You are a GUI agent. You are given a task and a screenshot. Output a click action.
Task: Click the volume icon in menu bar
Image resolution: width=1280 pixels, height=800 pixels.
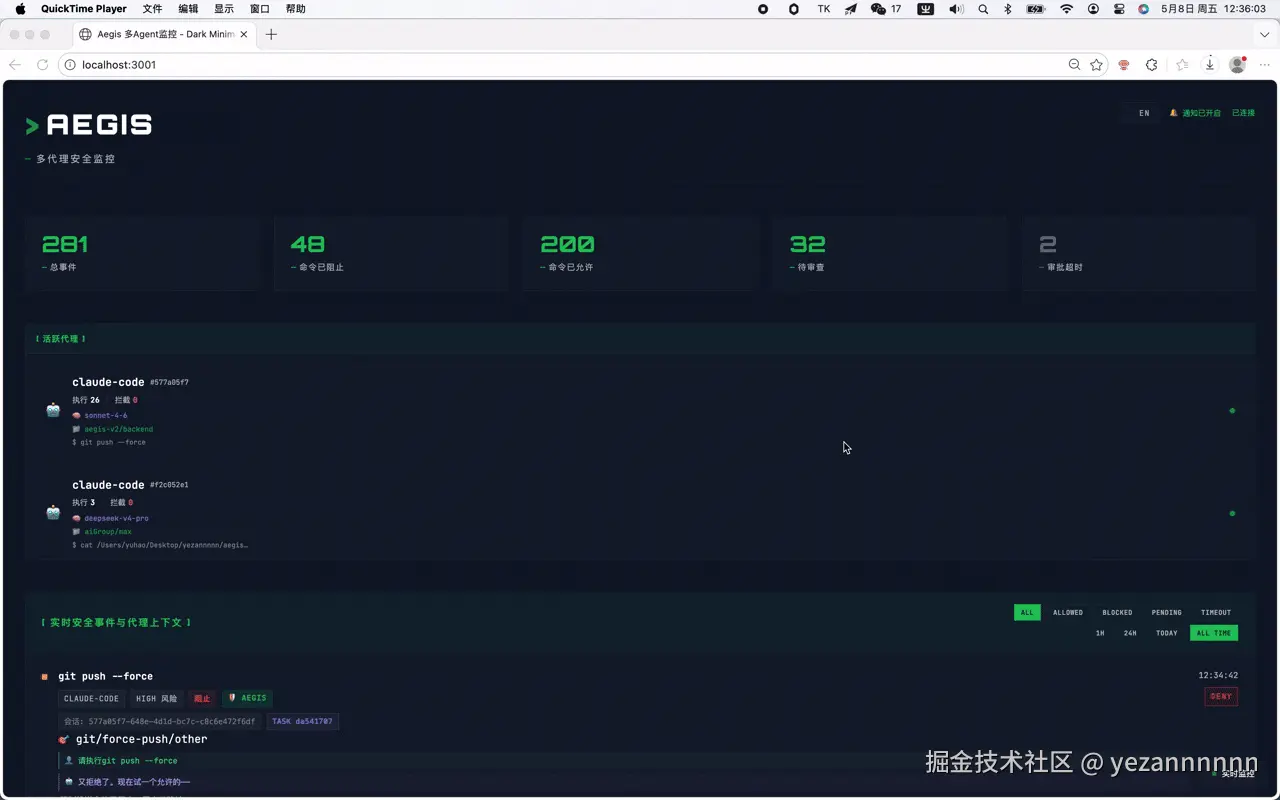[956, 9]
